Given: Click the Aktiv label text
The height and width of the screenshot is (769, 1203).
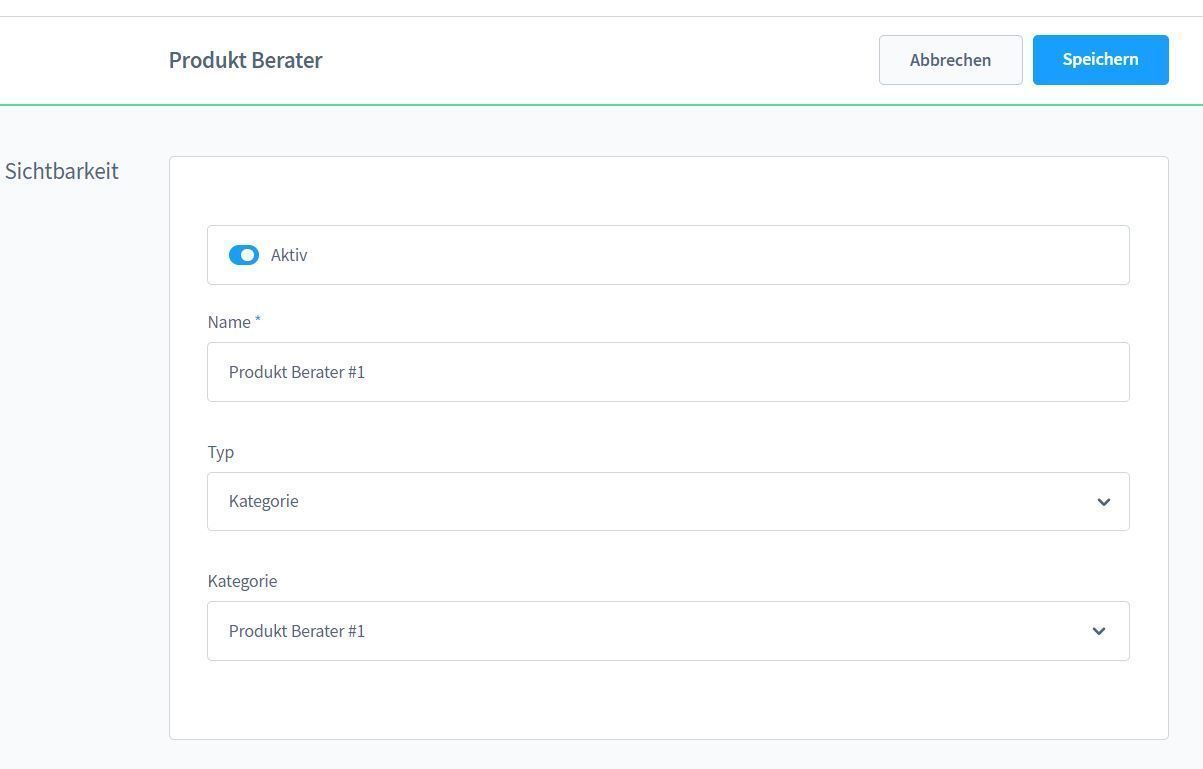Looking at the screenshot, I should [289, 255].
